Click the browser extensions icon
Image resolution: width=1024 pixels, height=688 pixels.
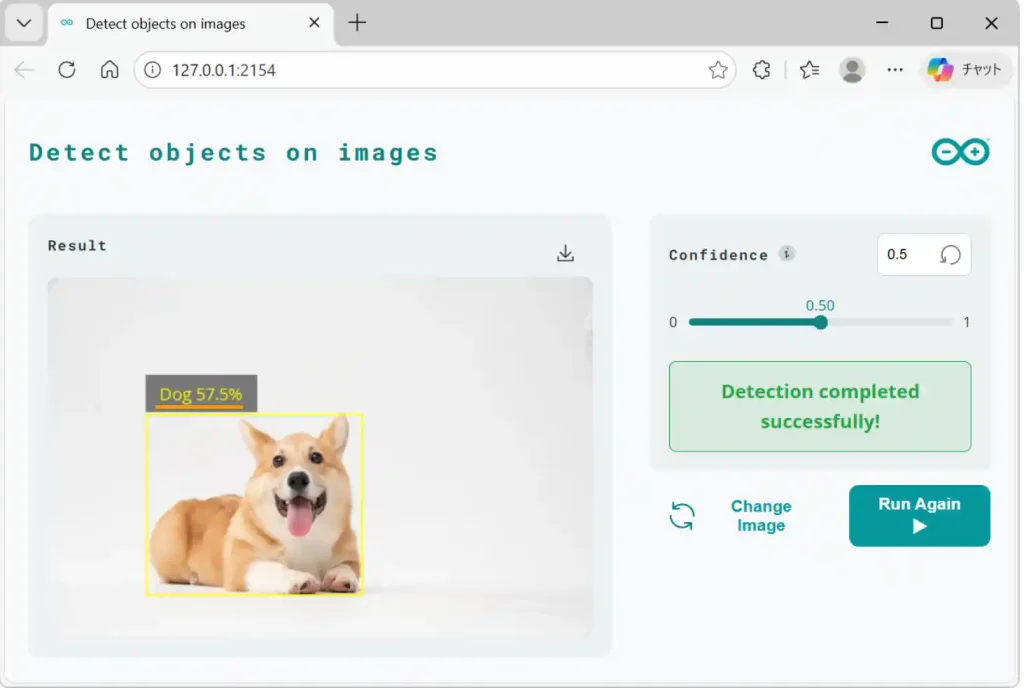coord(761,69)
